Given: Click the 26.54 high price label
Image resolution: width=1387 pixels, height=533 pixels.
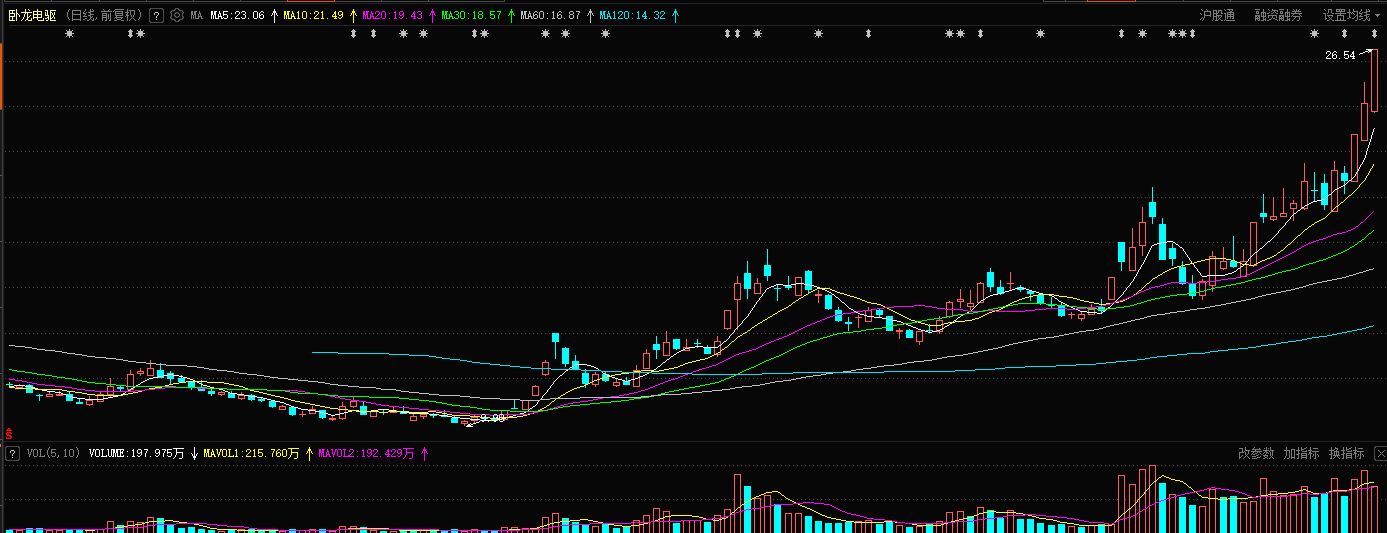Looking at the screenshot, I should (x=1340, y=56).
